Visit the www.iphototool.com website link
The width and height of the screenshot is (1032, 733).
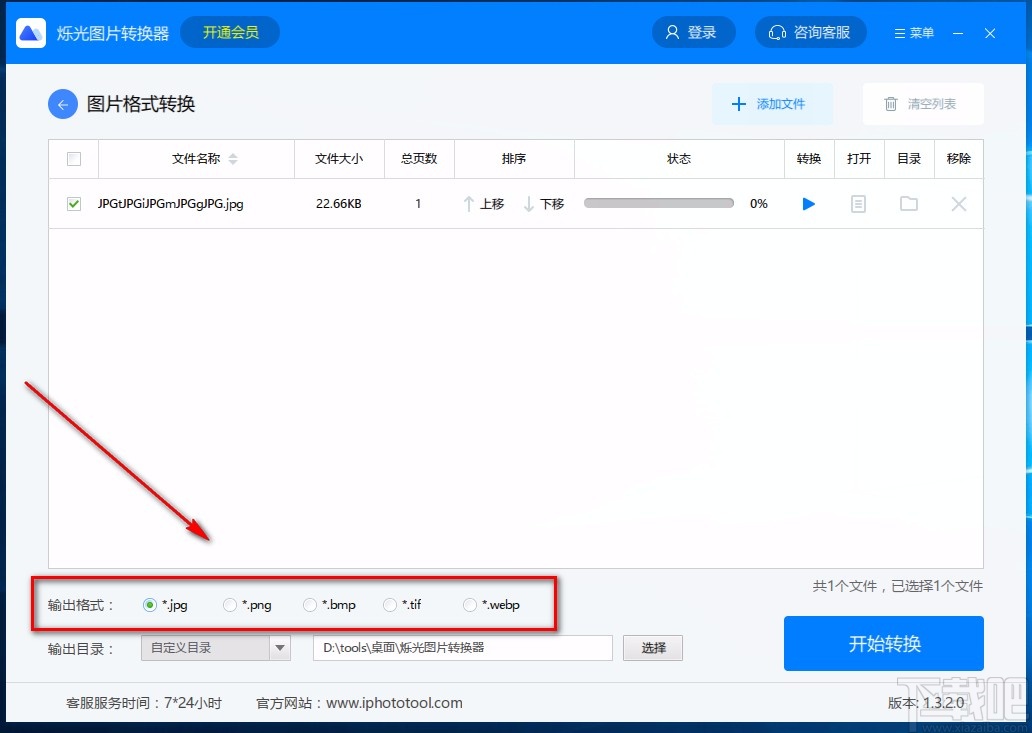(394, 702)
